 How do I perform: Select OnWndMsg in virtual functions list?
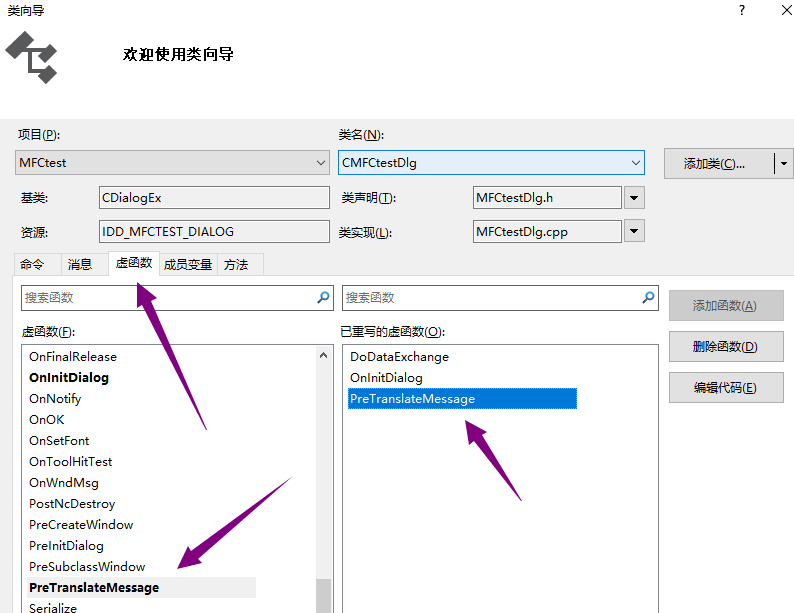pos(64,483)
